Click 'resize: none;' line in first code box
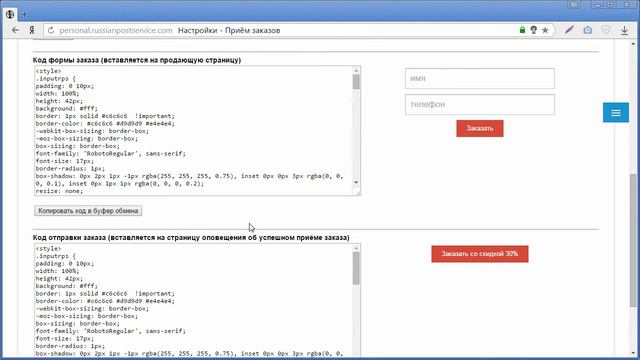The image size is (640, 360). click(x=59, y=191)
